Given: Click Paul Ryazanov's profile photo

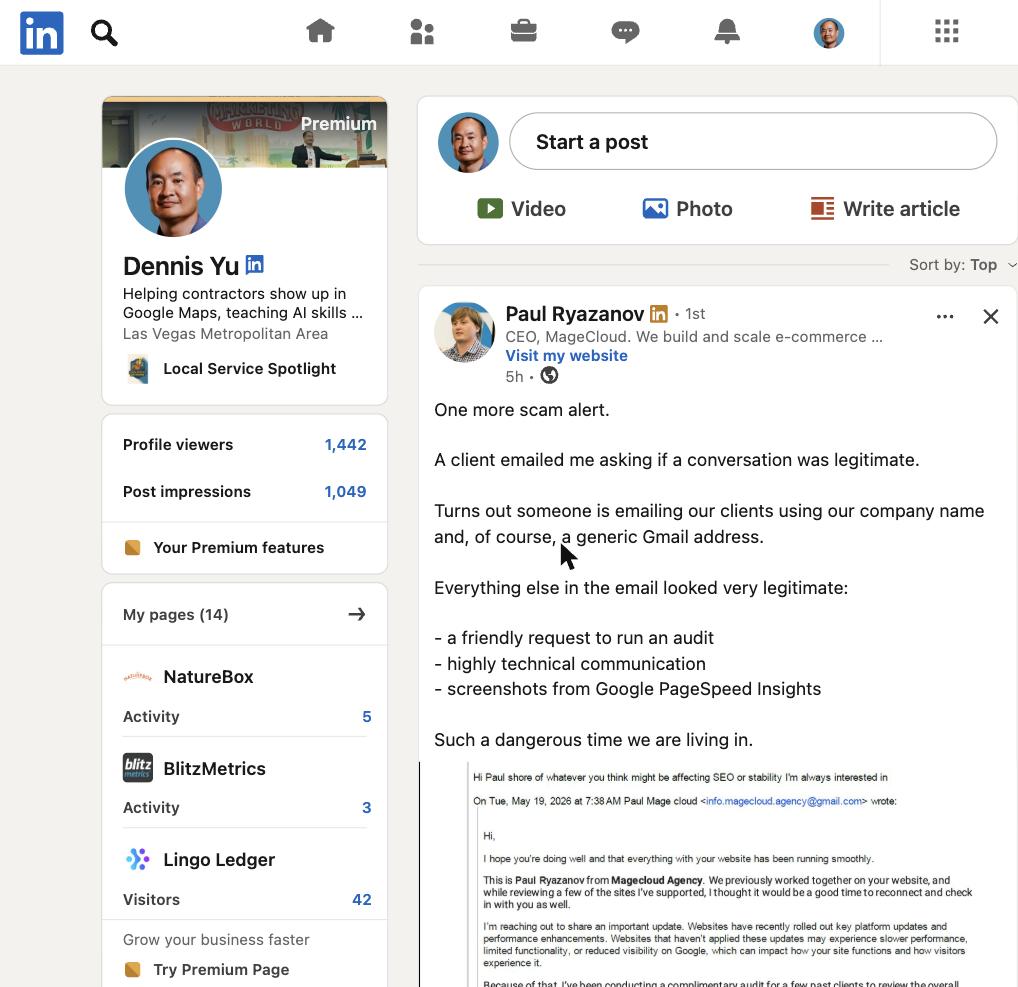Looking at the screenshot, I should [464, 332].
